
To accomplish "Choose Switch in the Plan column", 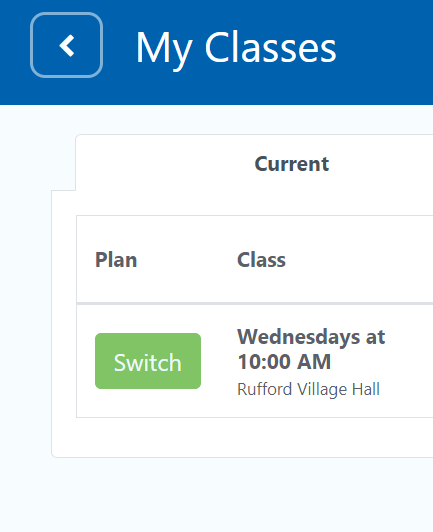I will point(148,361).
